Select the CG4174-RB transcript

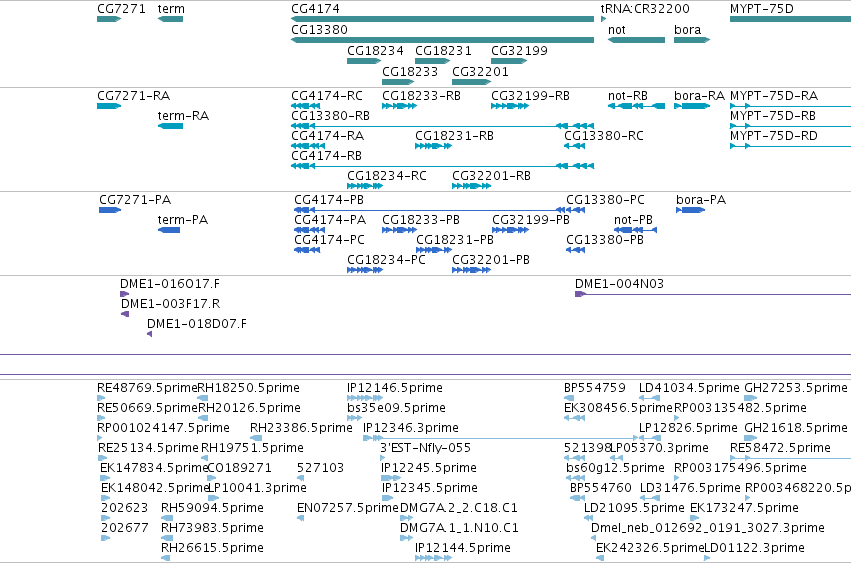coord(442,166)
